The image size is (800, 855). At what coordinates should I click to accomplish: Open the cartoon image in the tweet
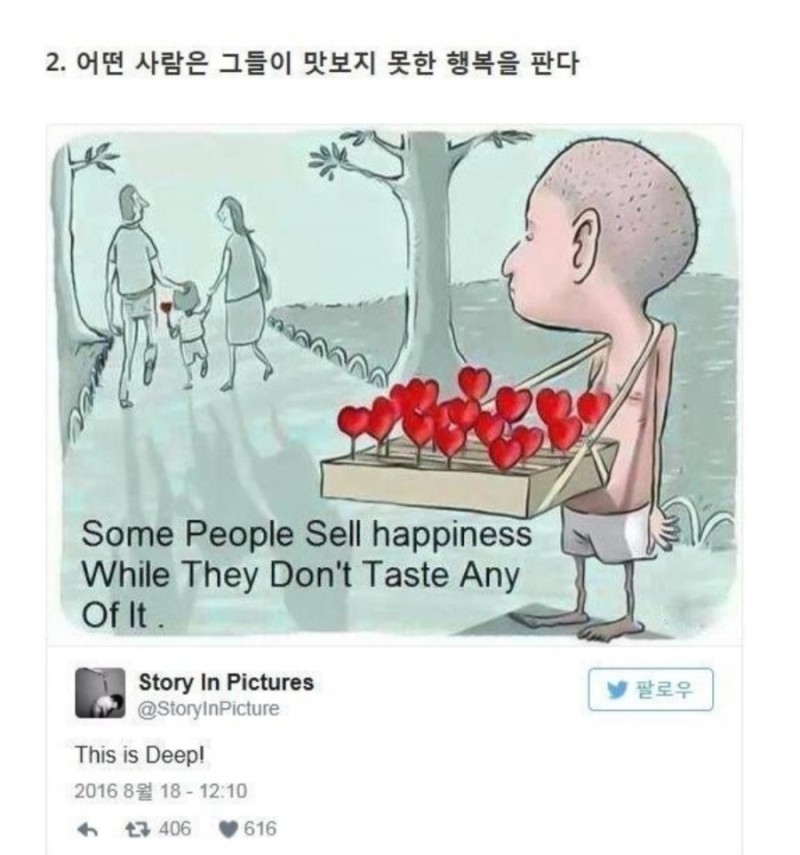[394, 384]
